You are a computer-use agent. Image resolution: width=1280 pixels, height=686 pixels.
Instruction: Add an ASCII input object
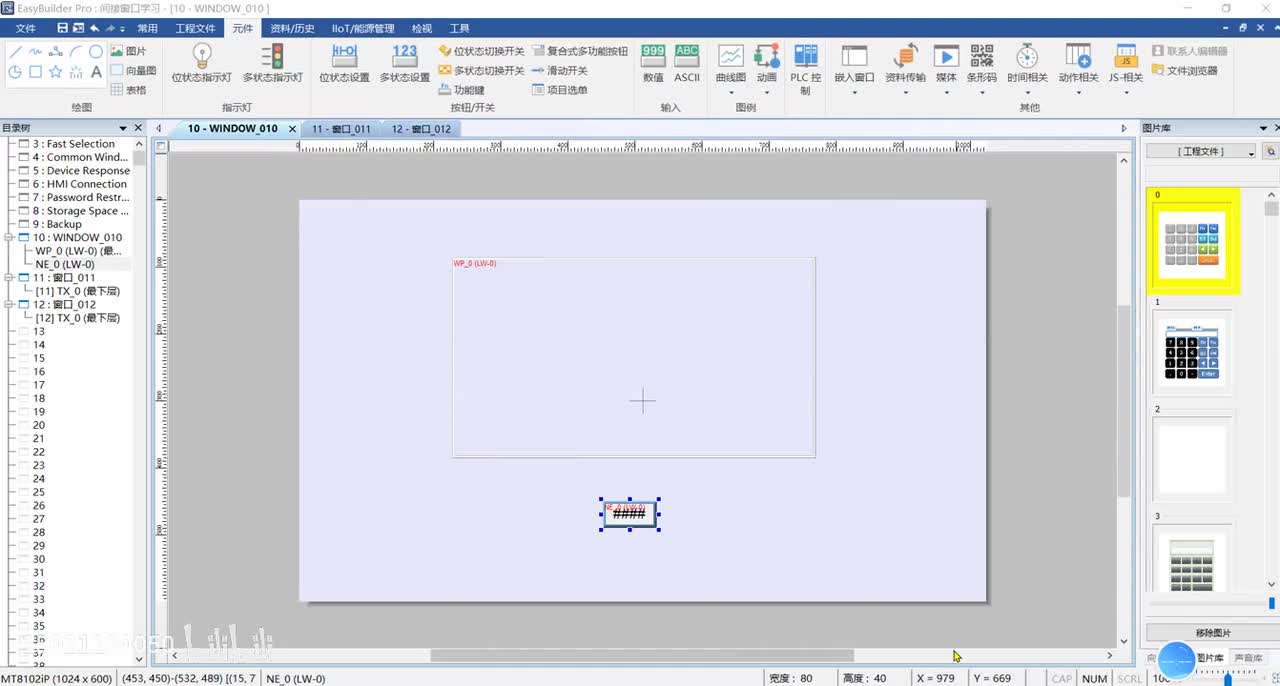687,63
